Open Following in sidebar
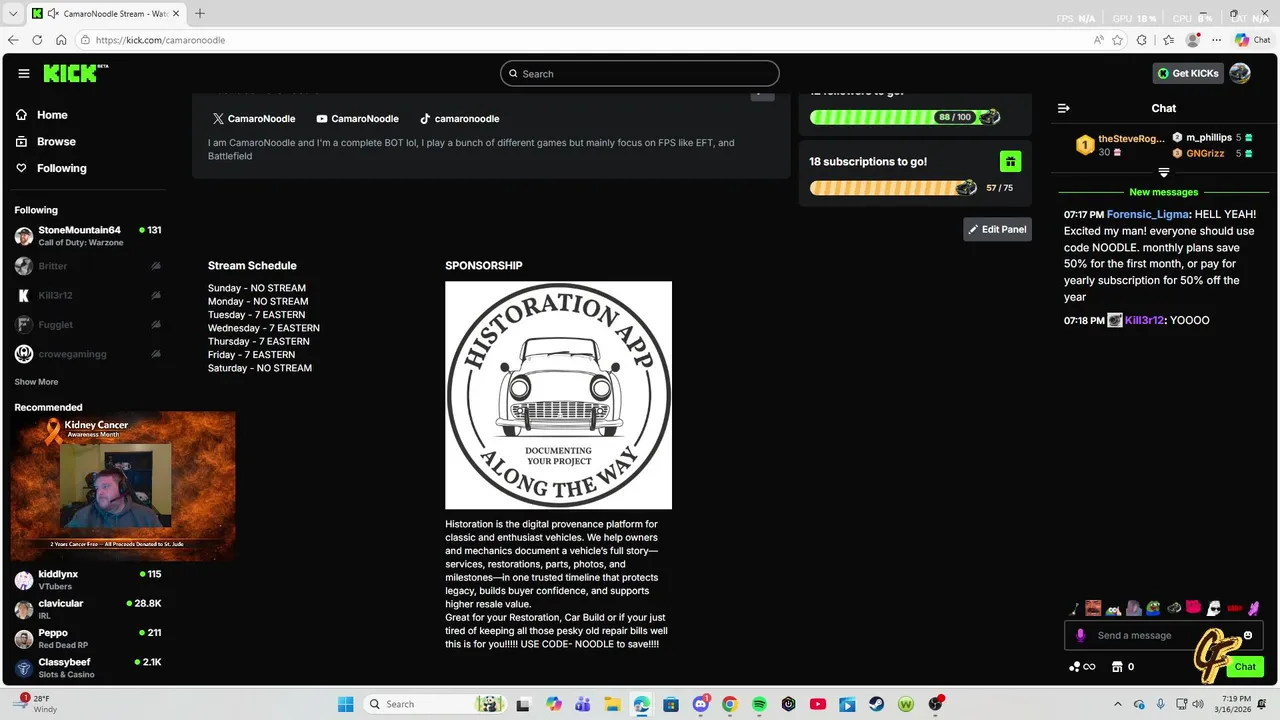1280x720 pixels. [x=51, y=168]
